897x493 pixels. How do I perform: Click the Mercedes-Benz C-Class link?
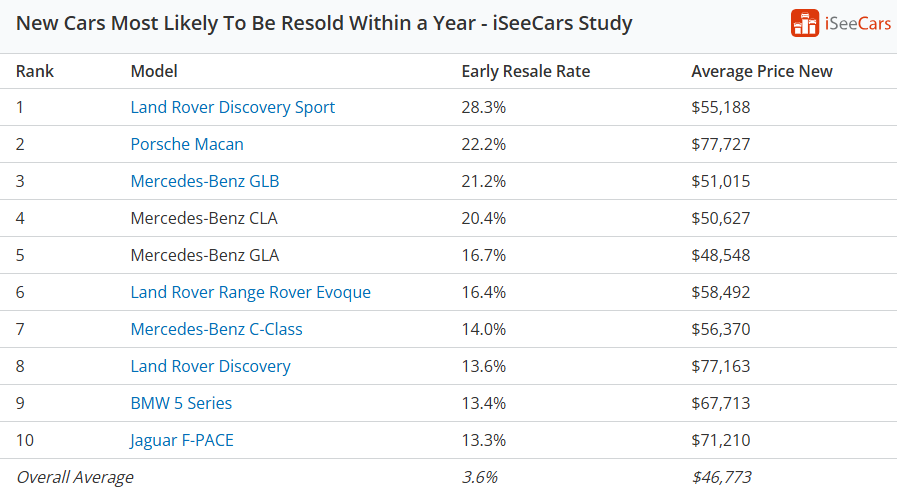pos(216,329)
